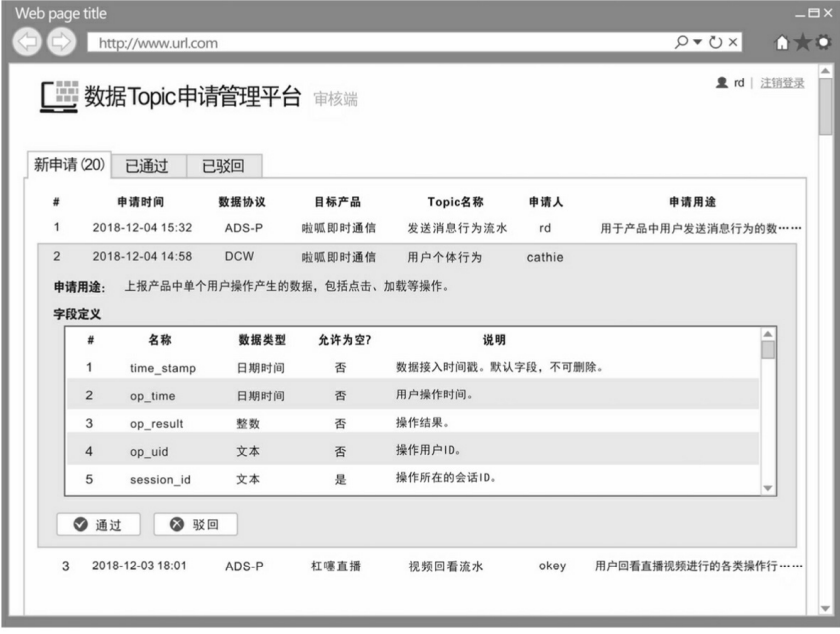Click timestamp 2018-12-04 15:32
The image size is (840, 634).
(142, 228)
